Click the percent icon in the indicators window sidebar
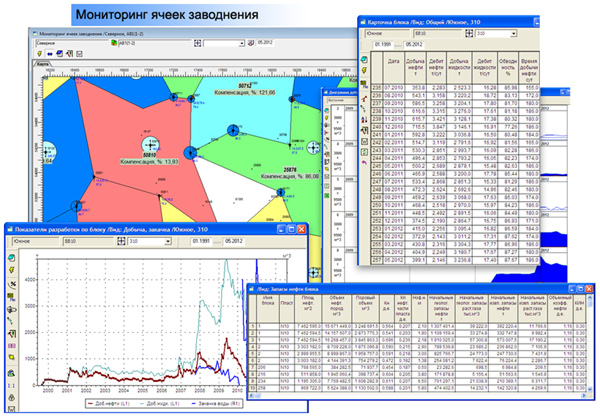 pyautogui.click(x=12, y=284)
